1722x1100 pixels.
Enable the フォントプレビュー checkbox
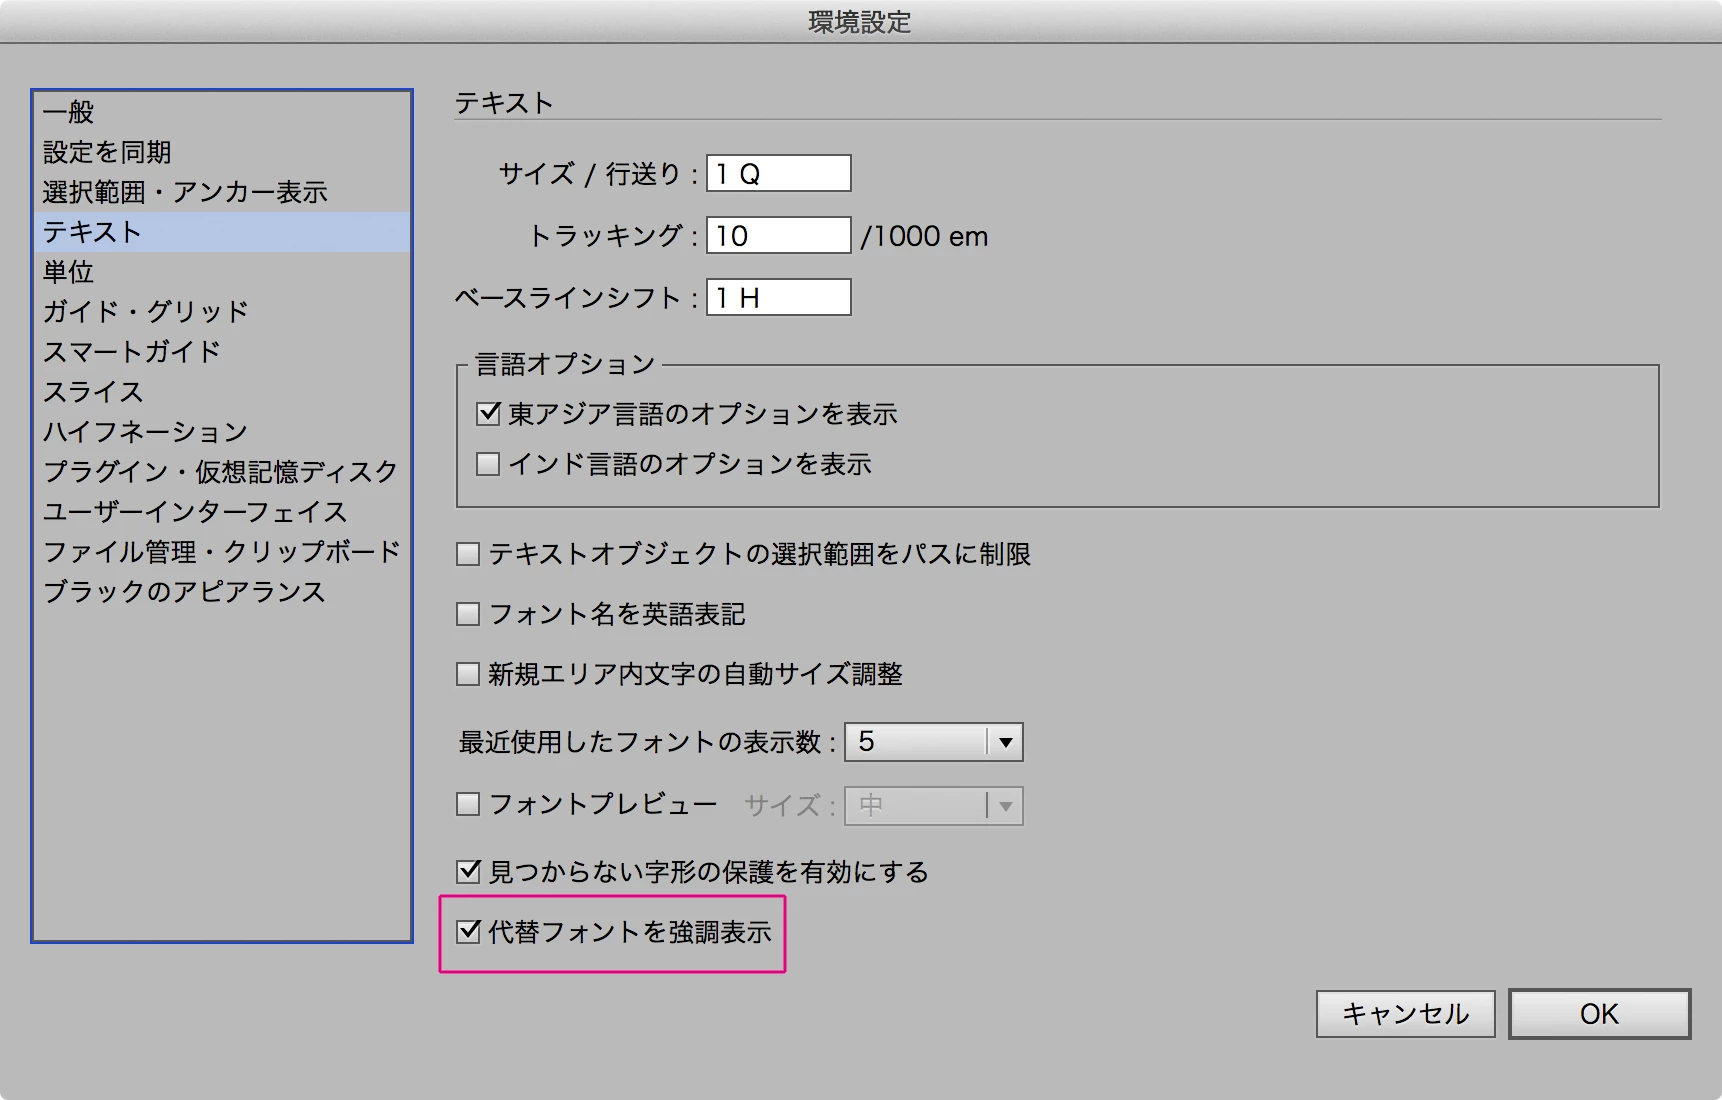tap(468, 804)
